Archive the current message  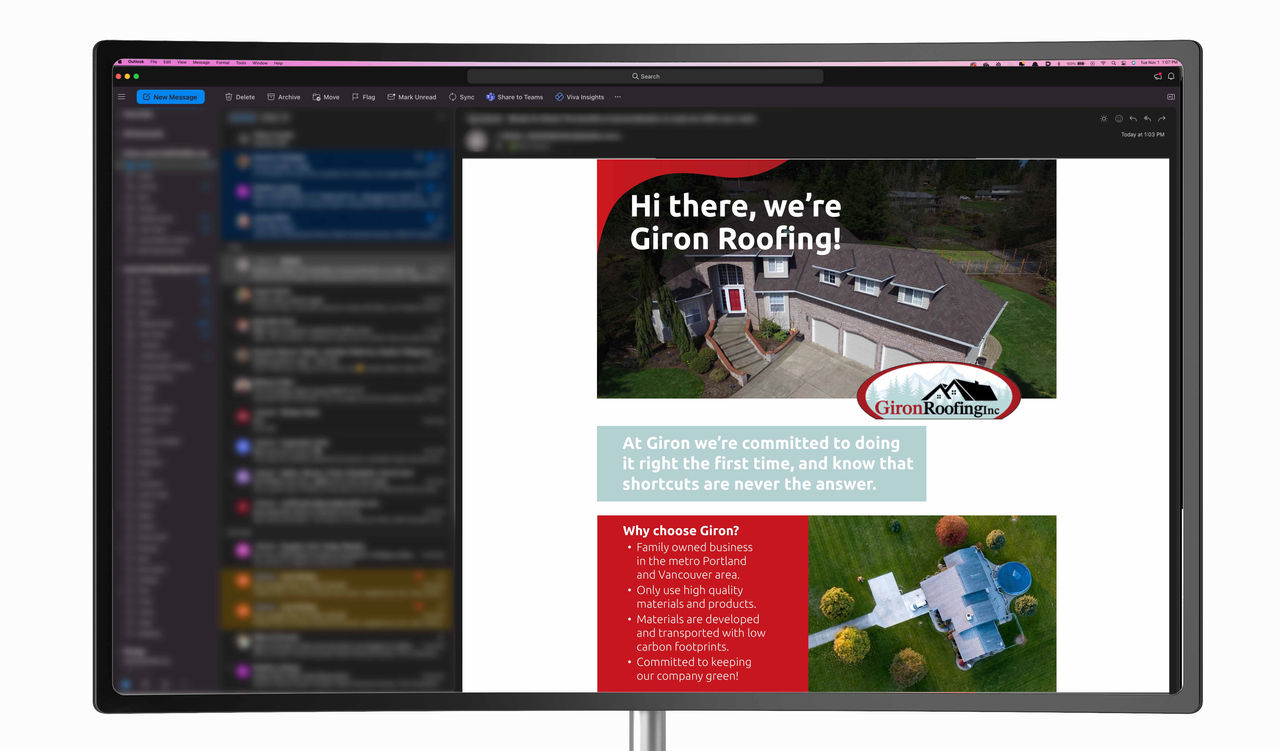click(x=284, y=97)
